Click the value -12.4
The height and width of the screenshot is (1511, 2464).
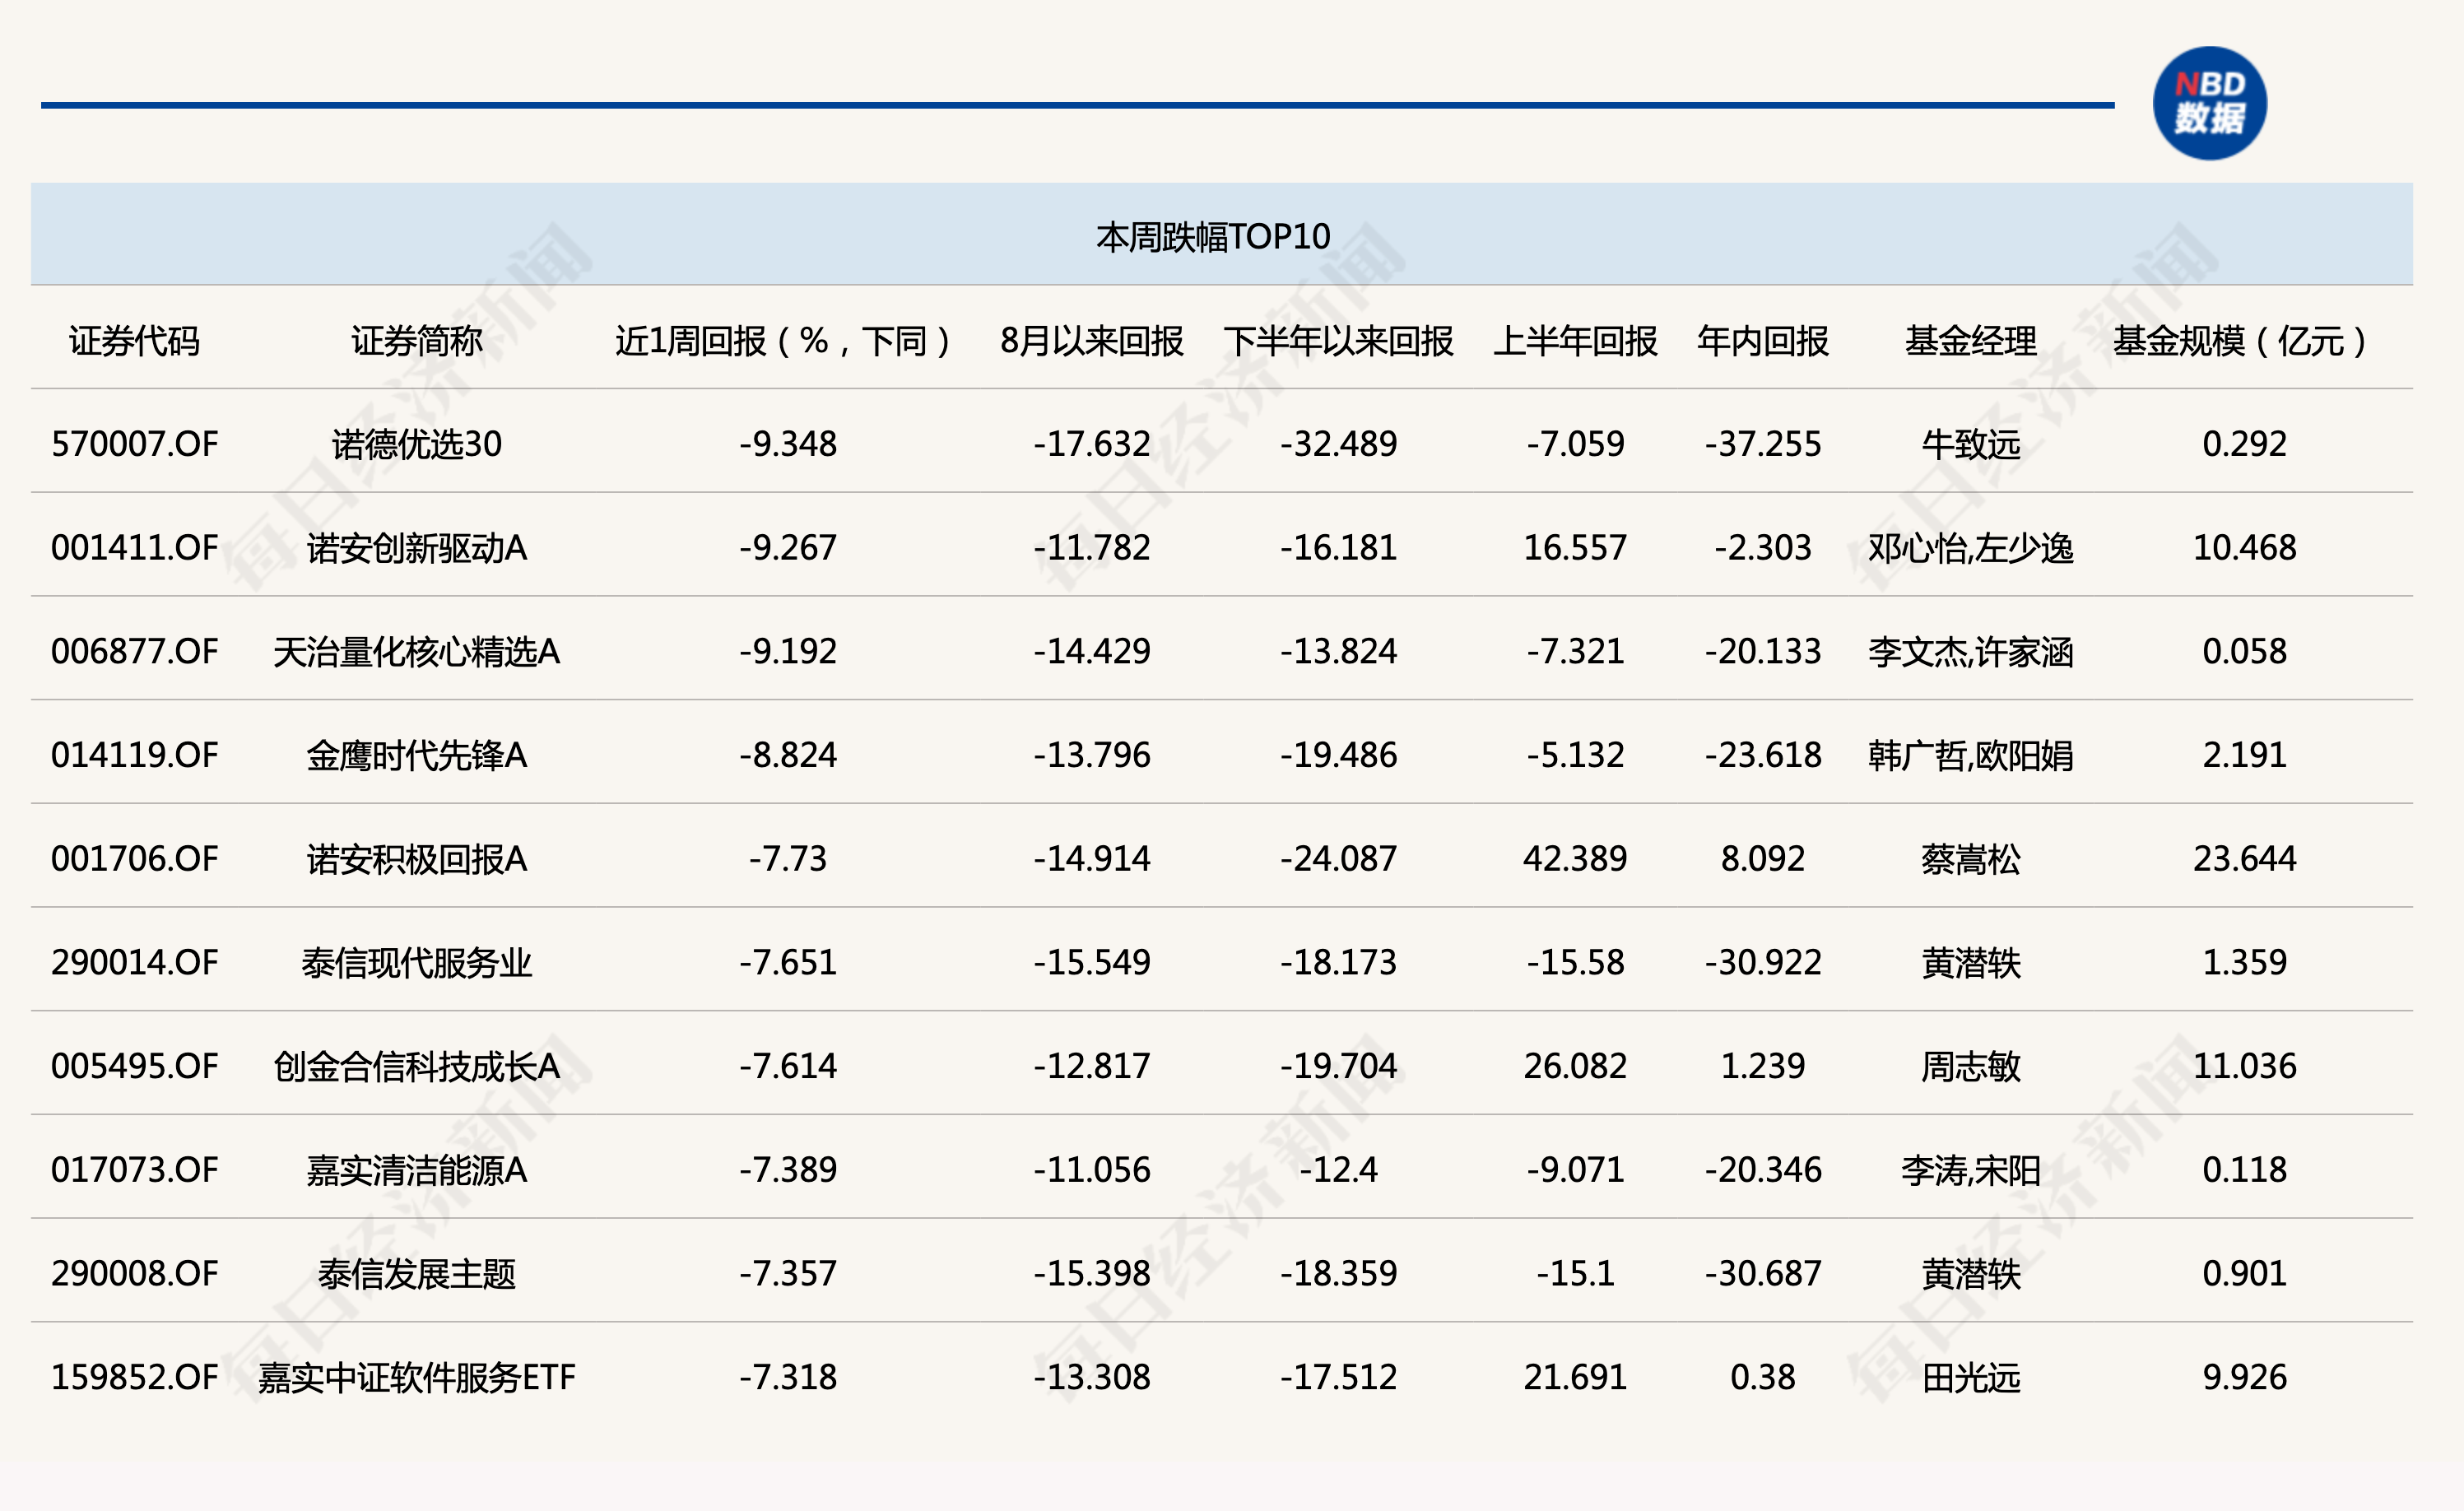pyautogui.click(x=1338, y=1170)
